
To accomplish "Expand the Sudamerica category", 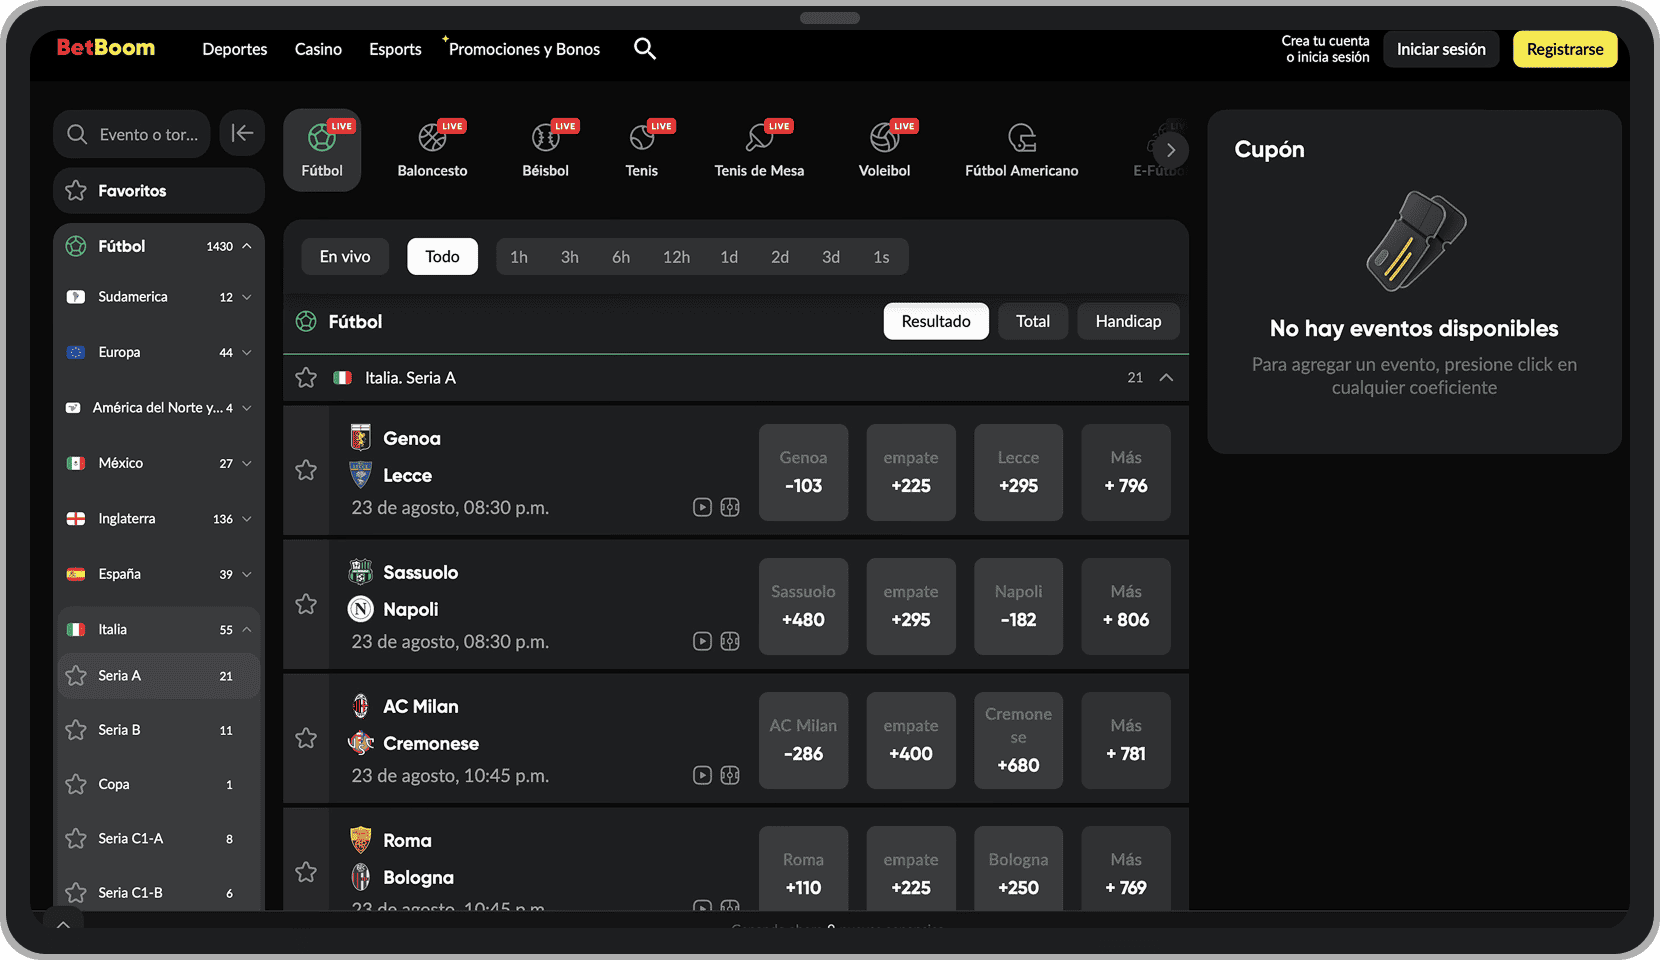I will click(x=247, y=297).
